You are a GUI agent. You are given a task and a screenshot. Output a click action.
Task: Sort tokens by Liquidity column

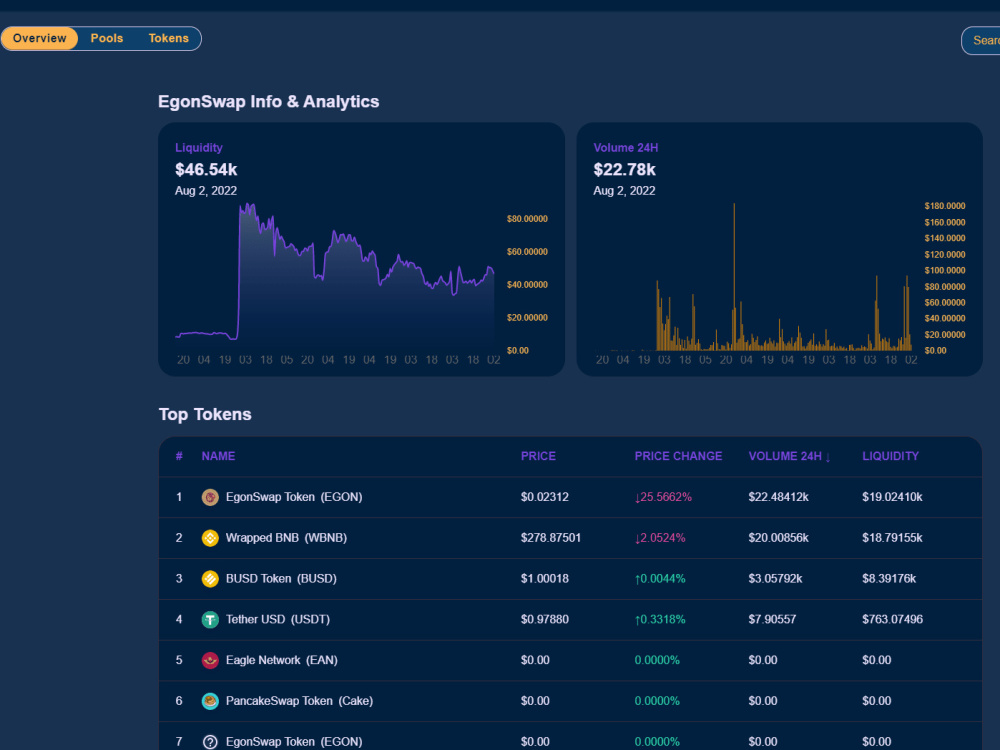pos(890,456)
